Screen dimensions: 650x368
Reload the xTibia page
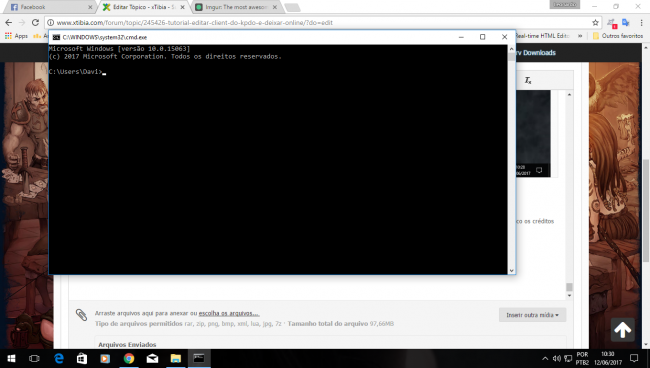pos(35,22)
